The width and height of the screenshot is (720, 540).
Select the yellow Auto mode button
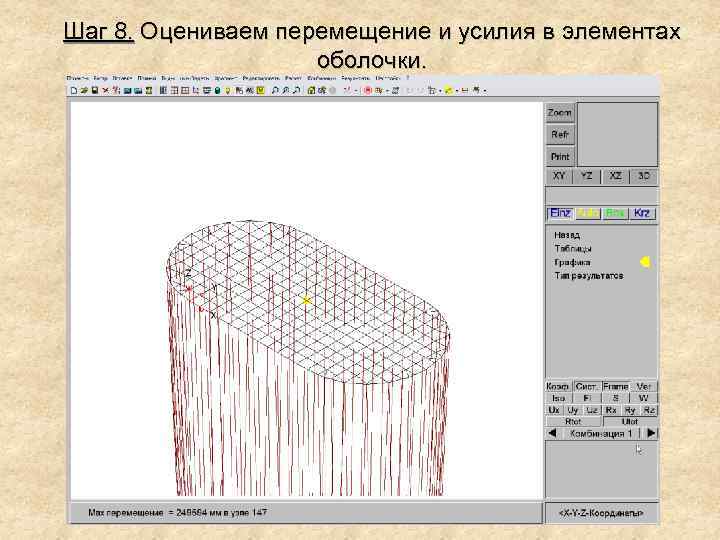588,214
